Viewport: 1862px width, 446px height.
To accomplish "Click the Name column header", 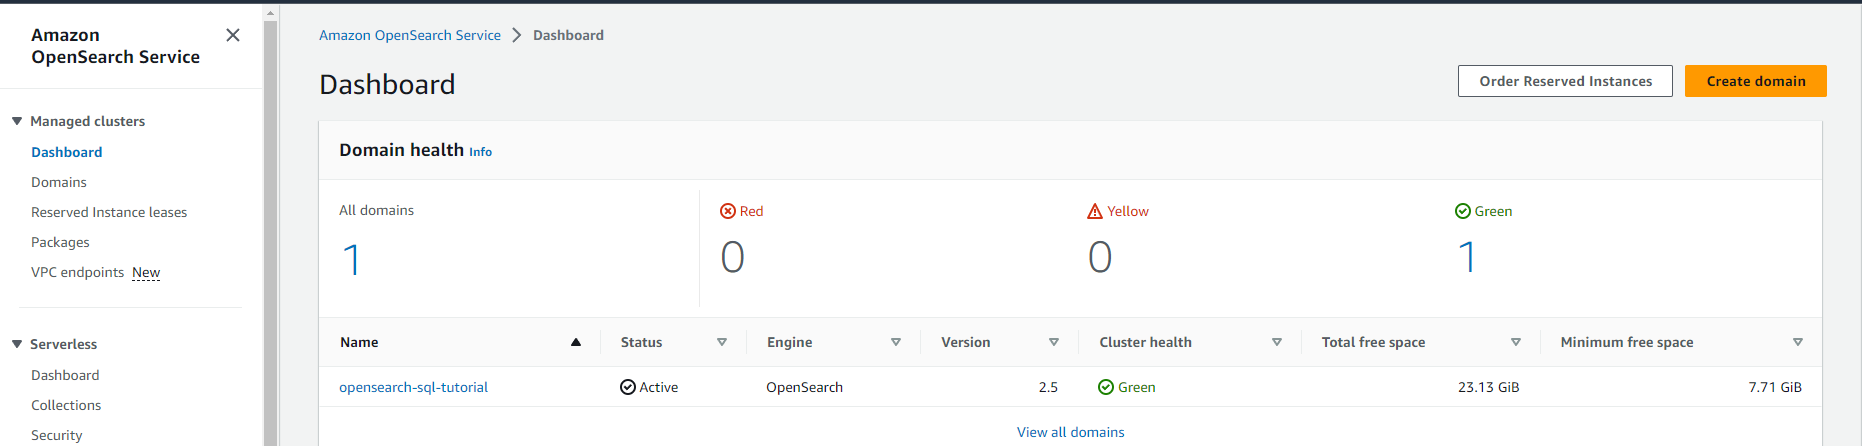I will click(359, 342).
